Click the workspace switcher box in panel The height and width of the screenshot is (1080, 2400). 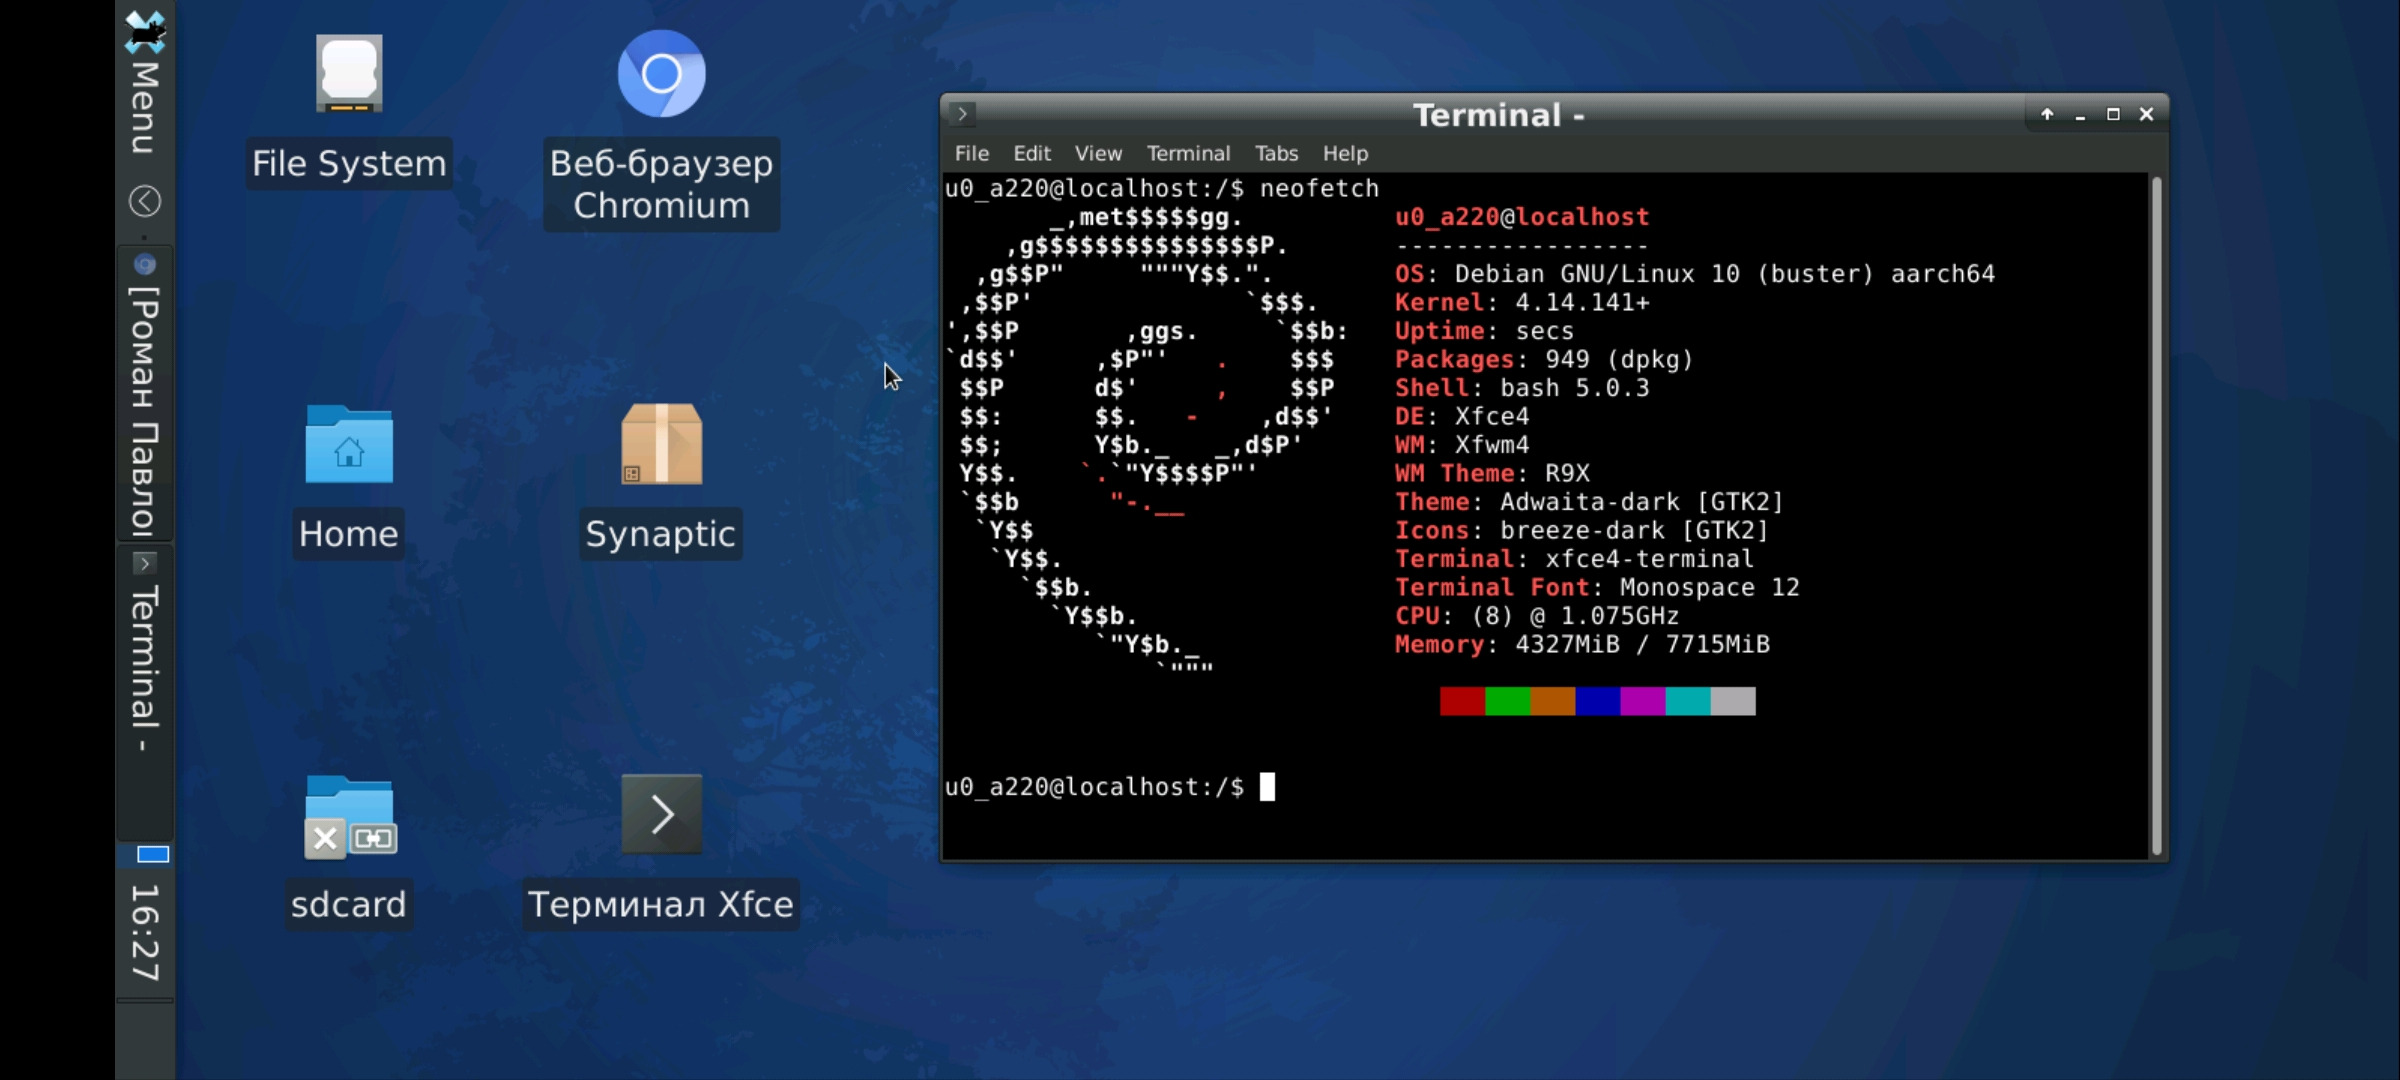point(152,854)
